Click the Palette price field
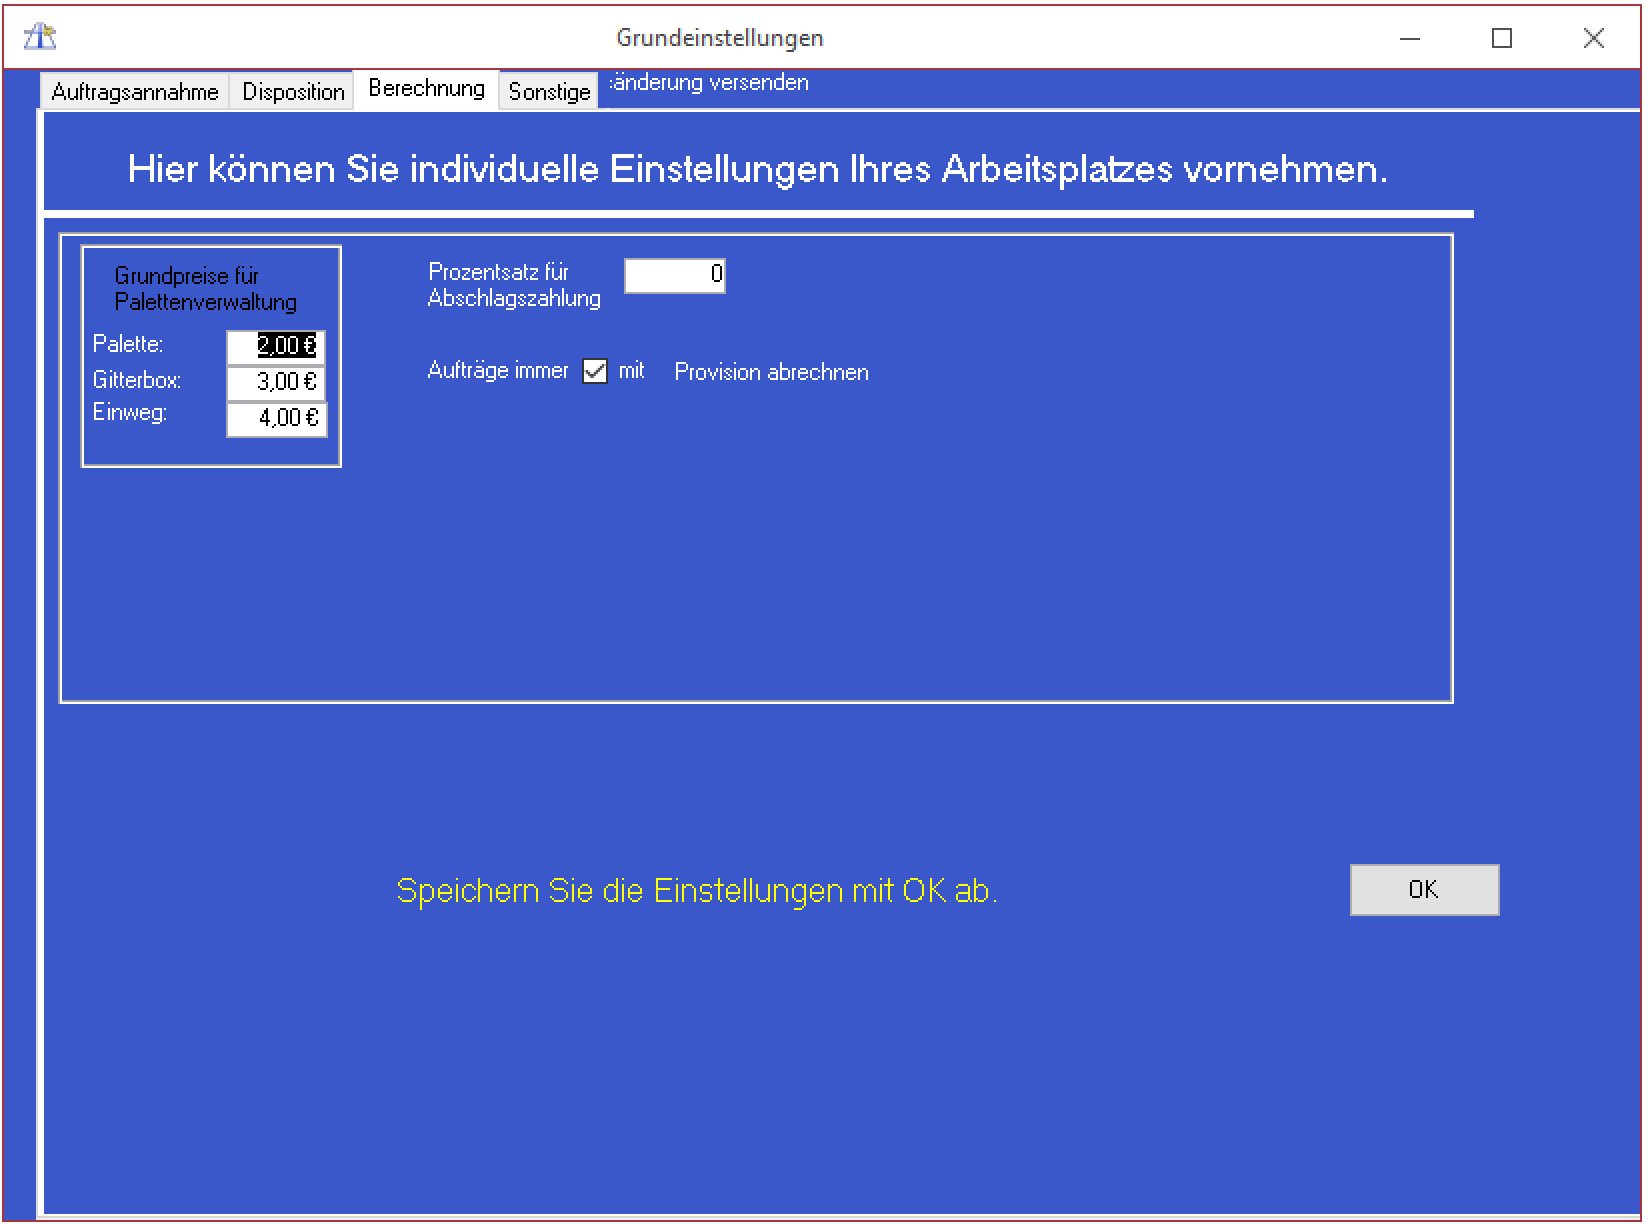This screenshot has height=1224, width=1648. point(276,346)
